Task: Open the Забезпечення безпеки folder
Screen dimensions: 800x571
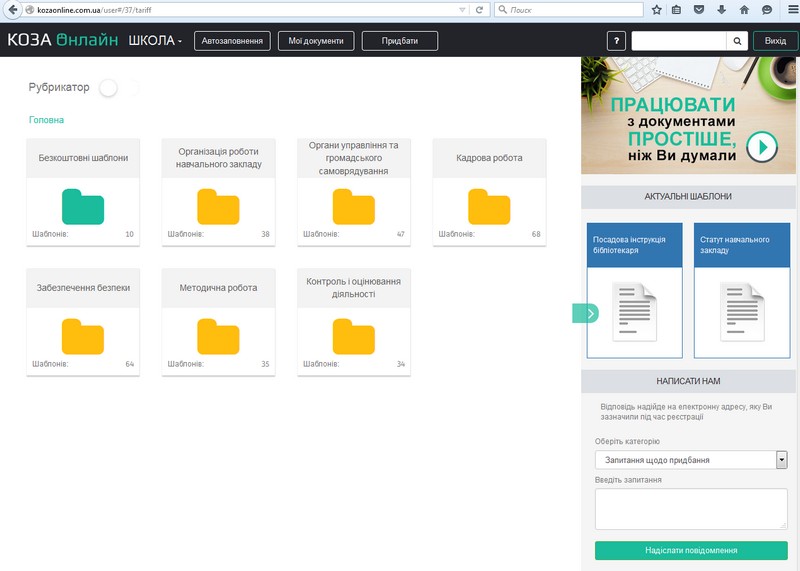Action: click(x=83, y=336)
